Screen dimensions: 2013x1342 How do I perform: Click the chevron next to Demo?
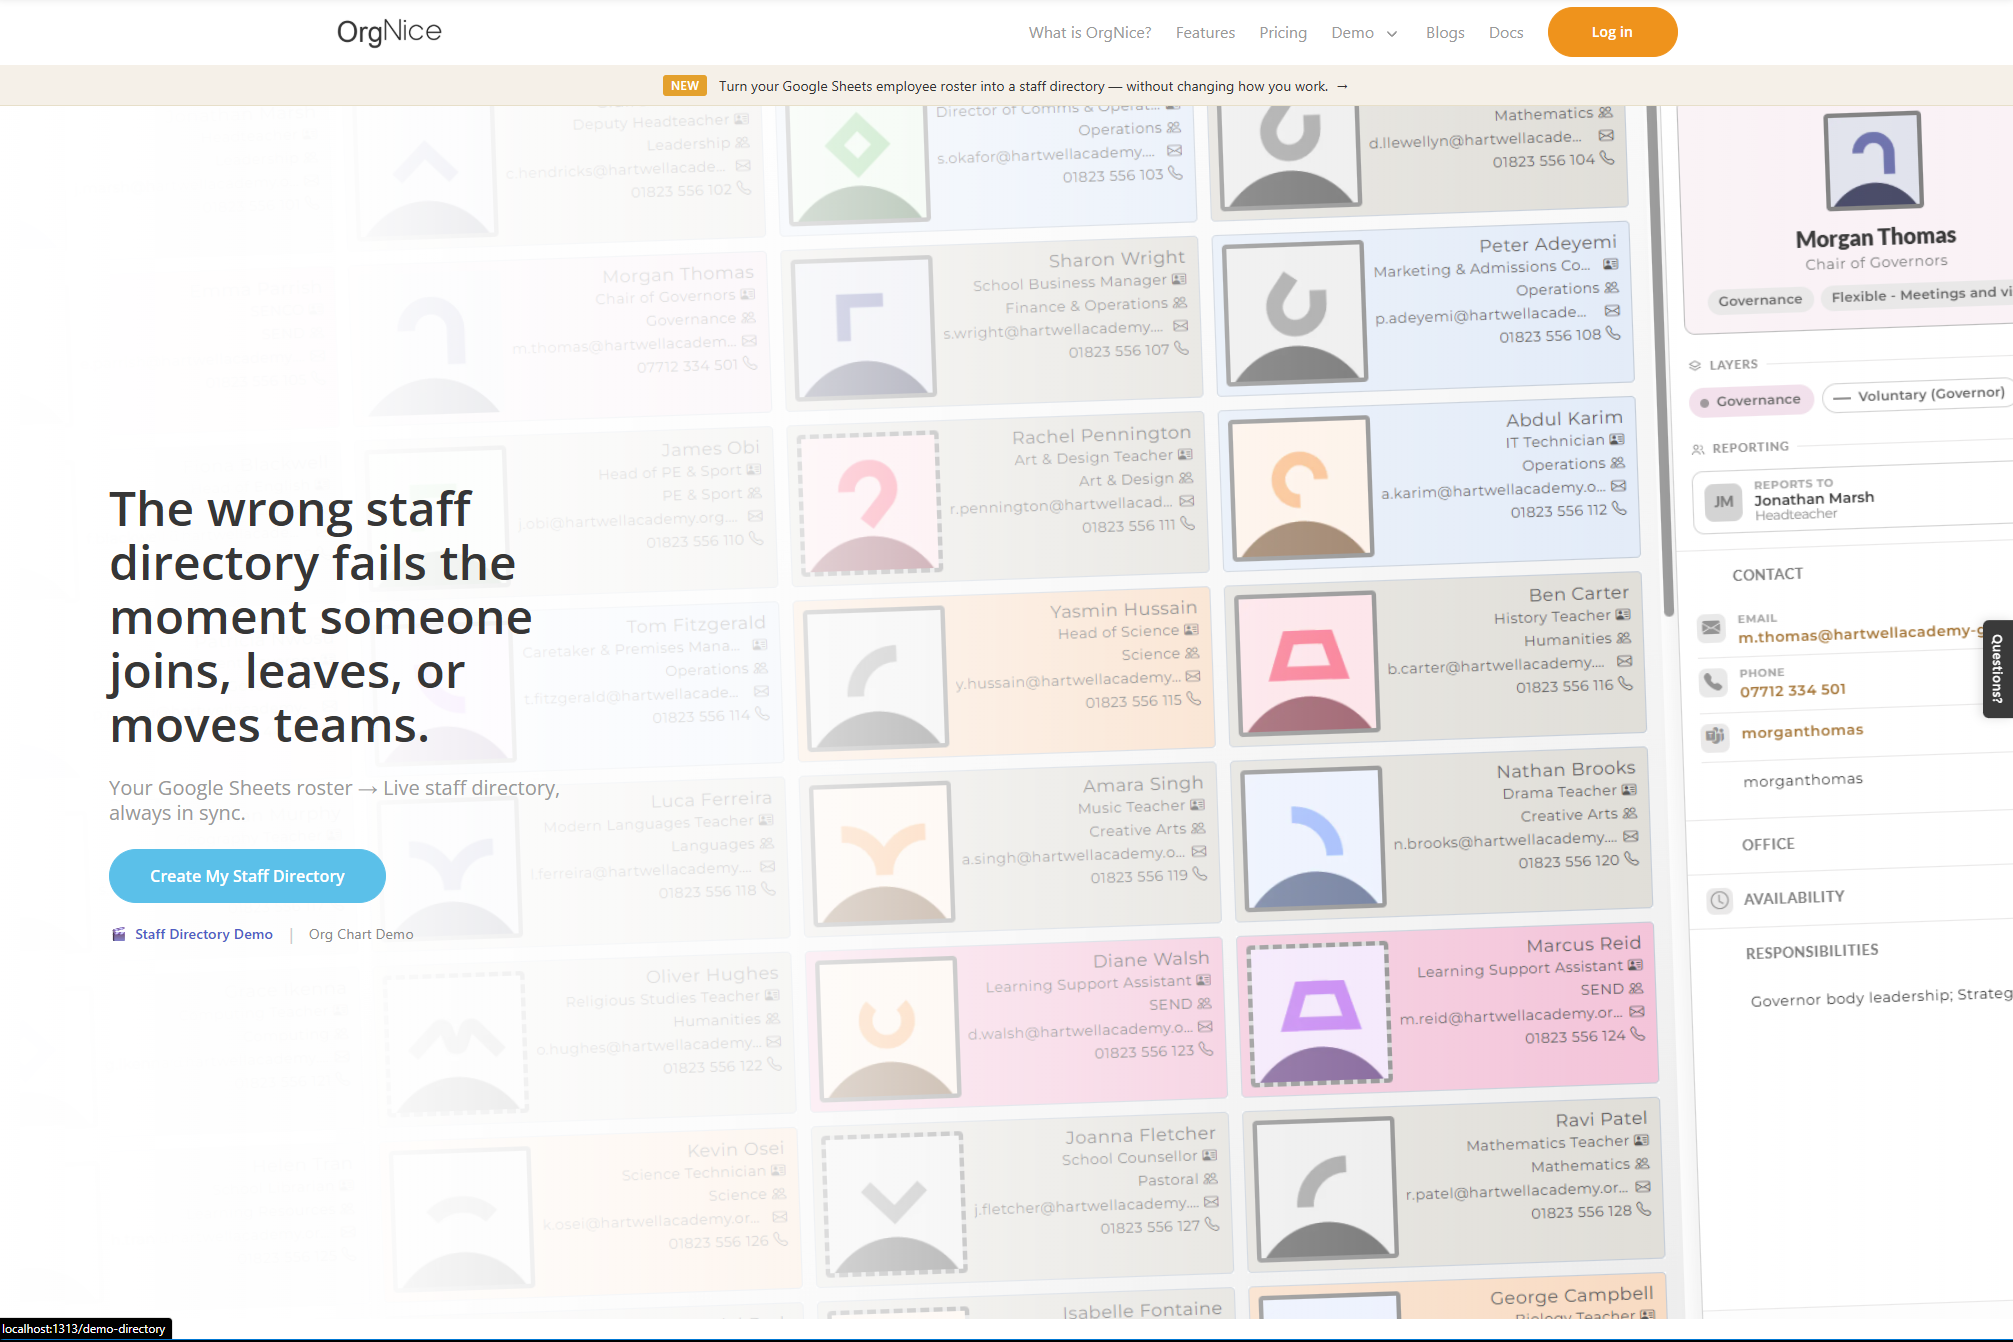(1392, 34)
